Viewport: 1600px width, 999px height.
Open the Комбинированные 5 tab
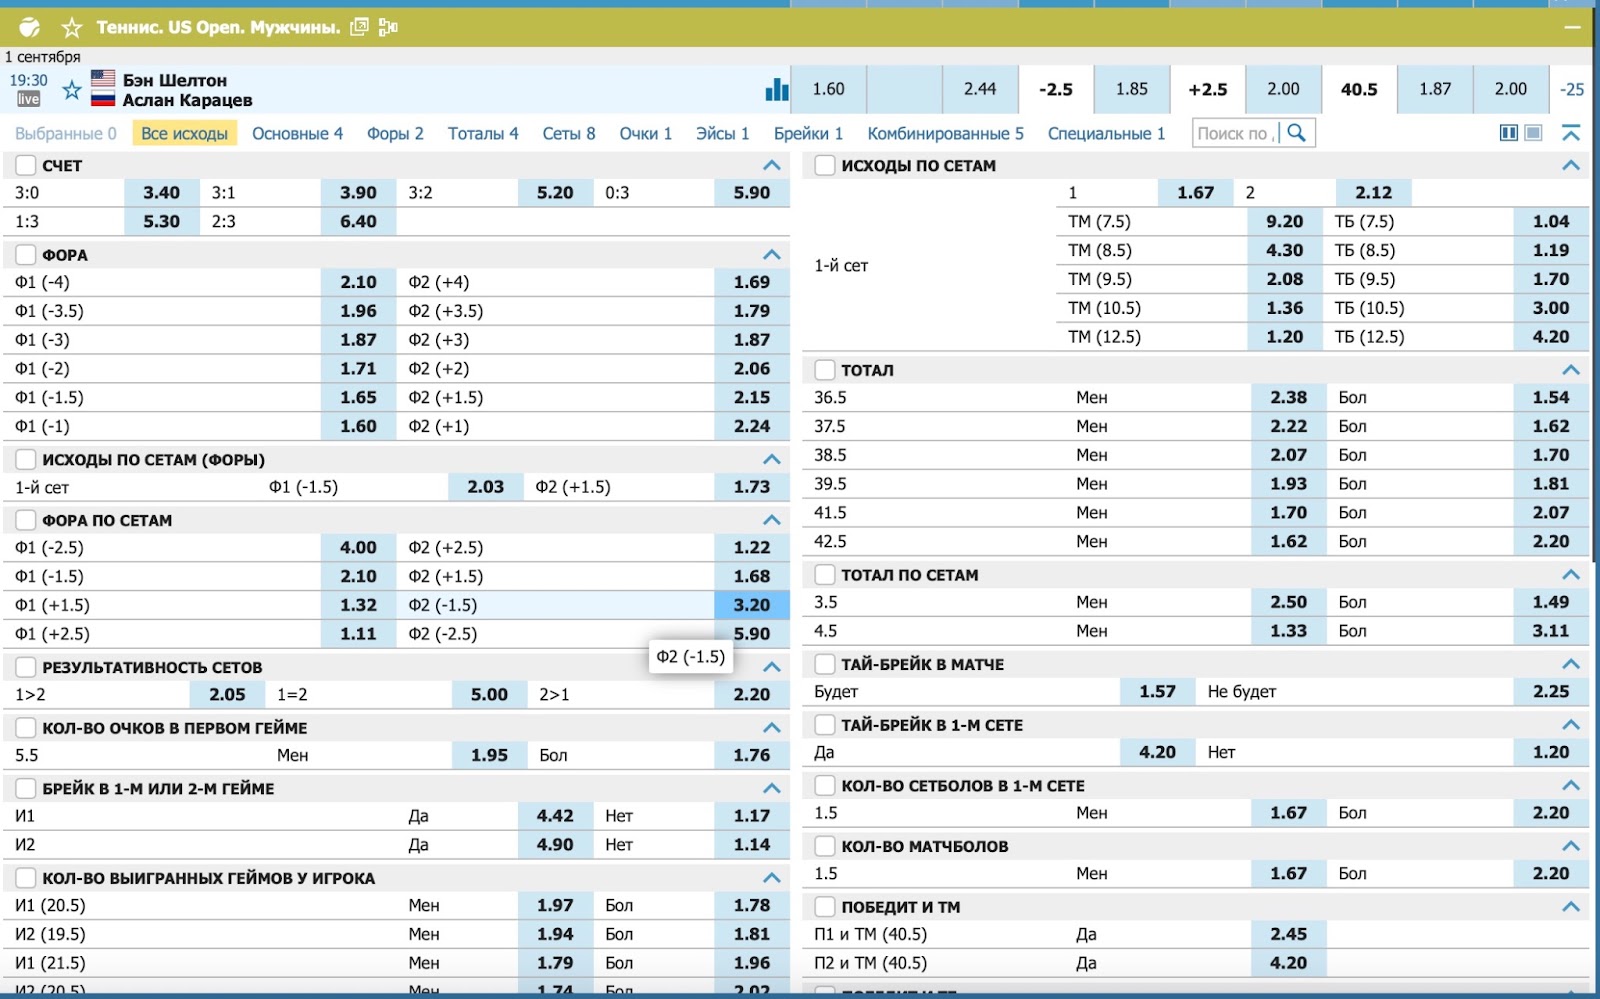pyautogui.click(x=946, y=133)
